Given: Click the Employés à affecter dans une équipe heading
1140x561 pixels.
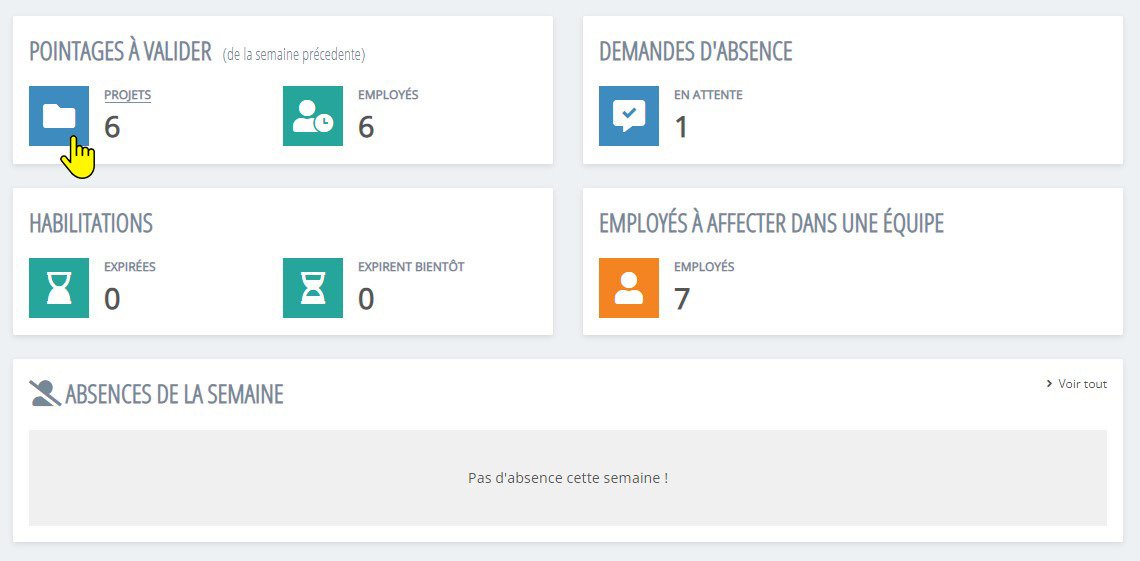Looking at the screenshot, I should tap(771, 224).
